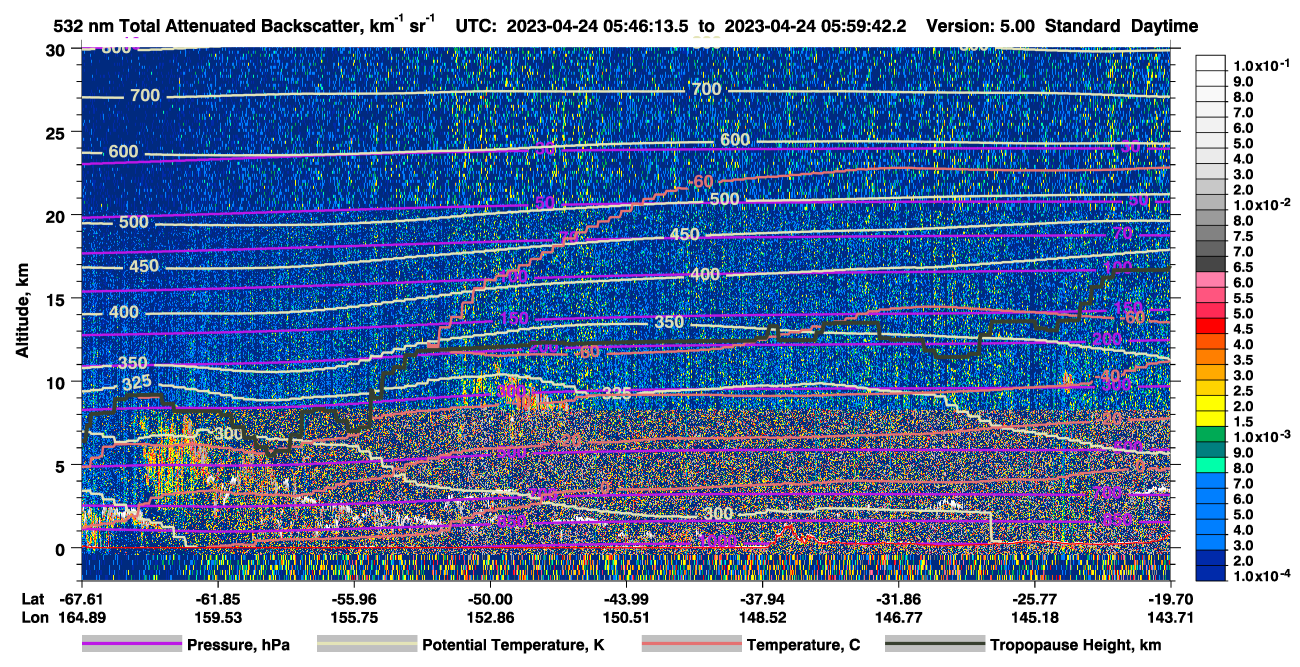Click the 'Lon' axis row label
The width and height of the screenshot is (1300, 667).
point(33,617)
